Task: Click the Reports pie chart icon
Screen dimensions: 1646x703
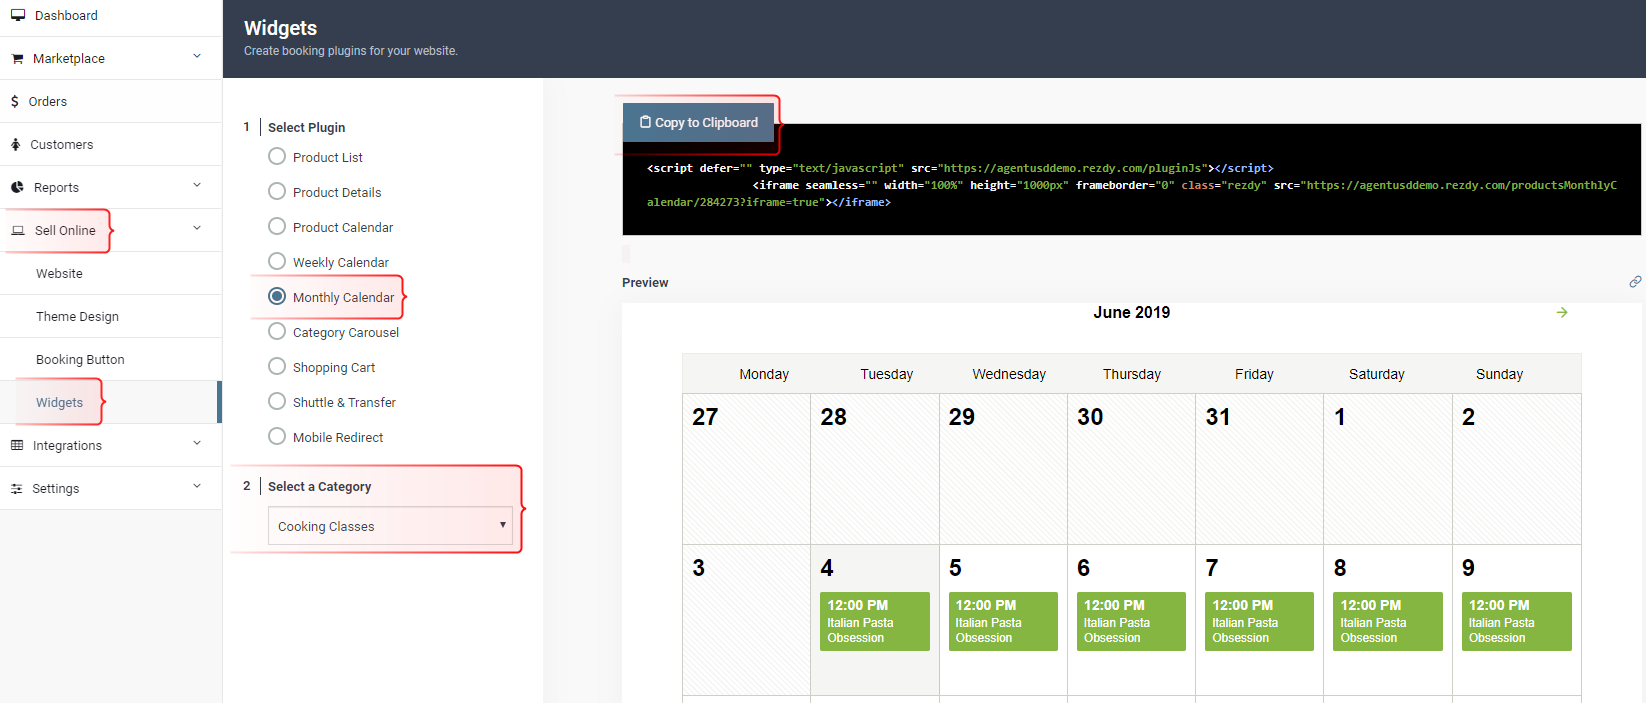Action: click(17, 187)
